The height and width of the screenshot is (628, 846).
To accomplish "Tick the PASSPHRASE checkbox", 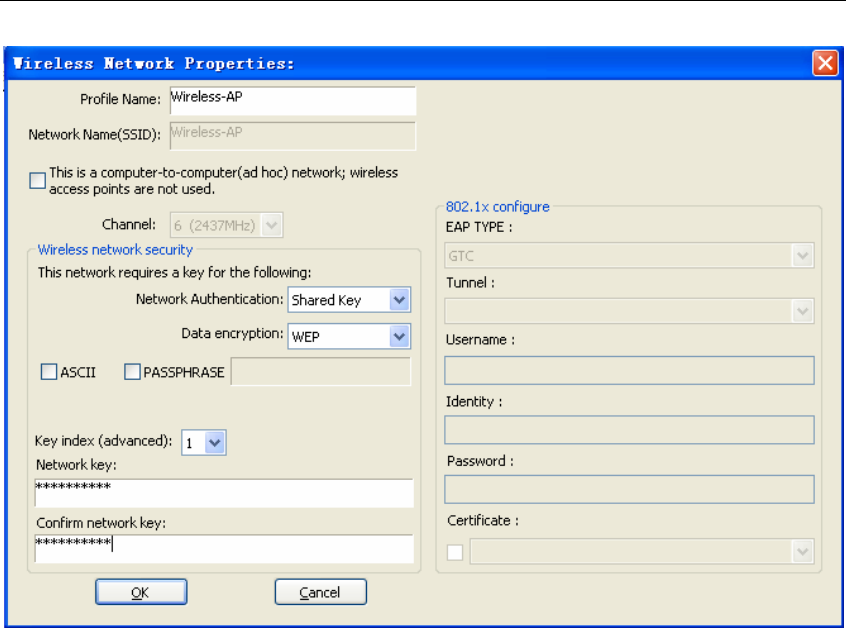I will pos(133,372).
